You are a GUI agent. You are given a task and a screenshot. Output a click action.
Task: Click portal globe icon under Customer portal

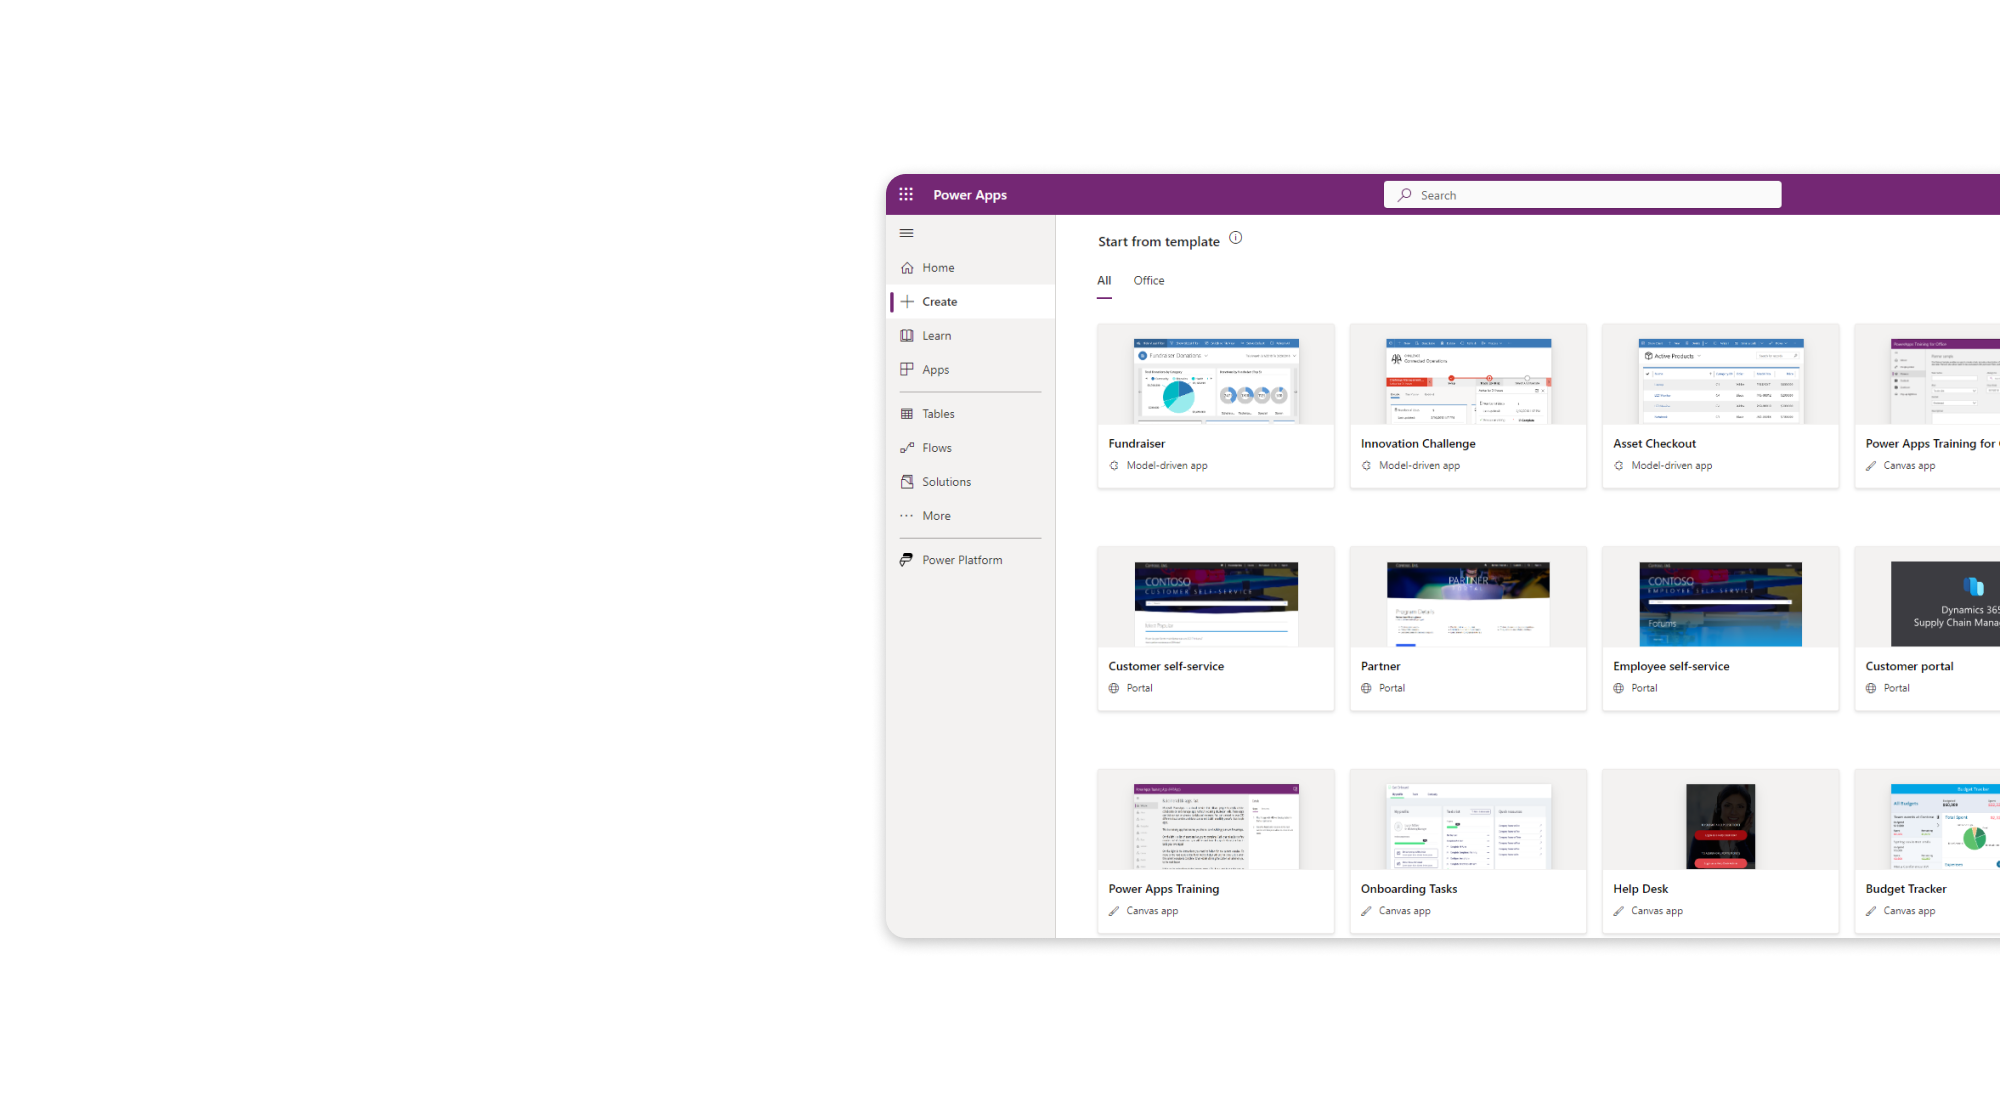point(1871,688)
